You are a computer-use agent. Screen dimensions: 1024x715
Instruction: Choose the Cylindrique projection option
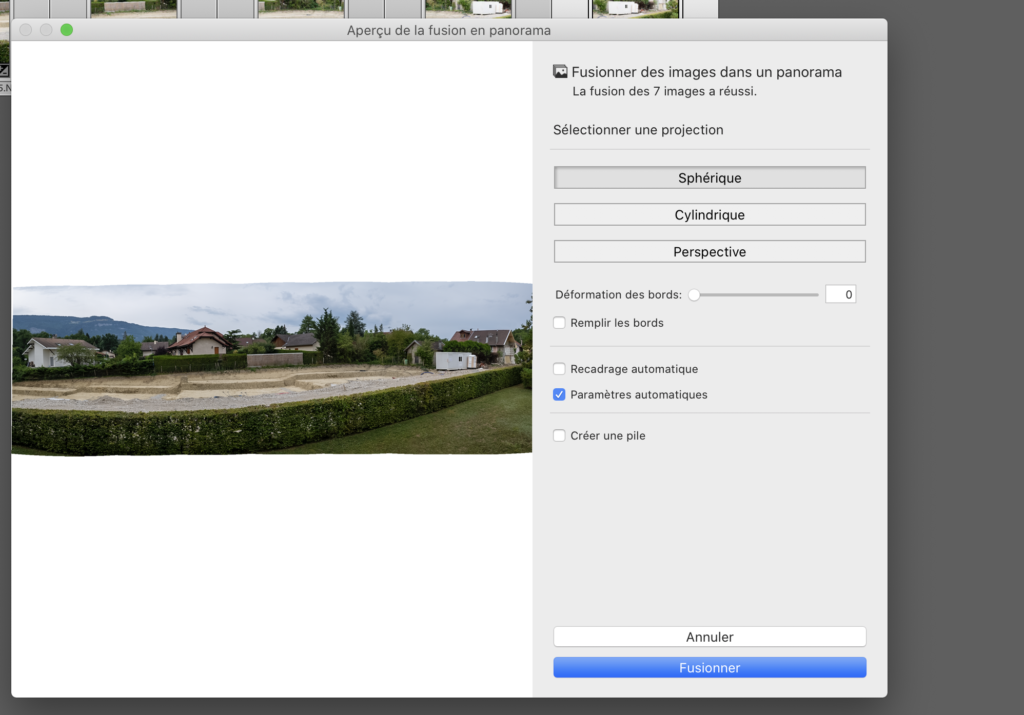coord(709,215)
